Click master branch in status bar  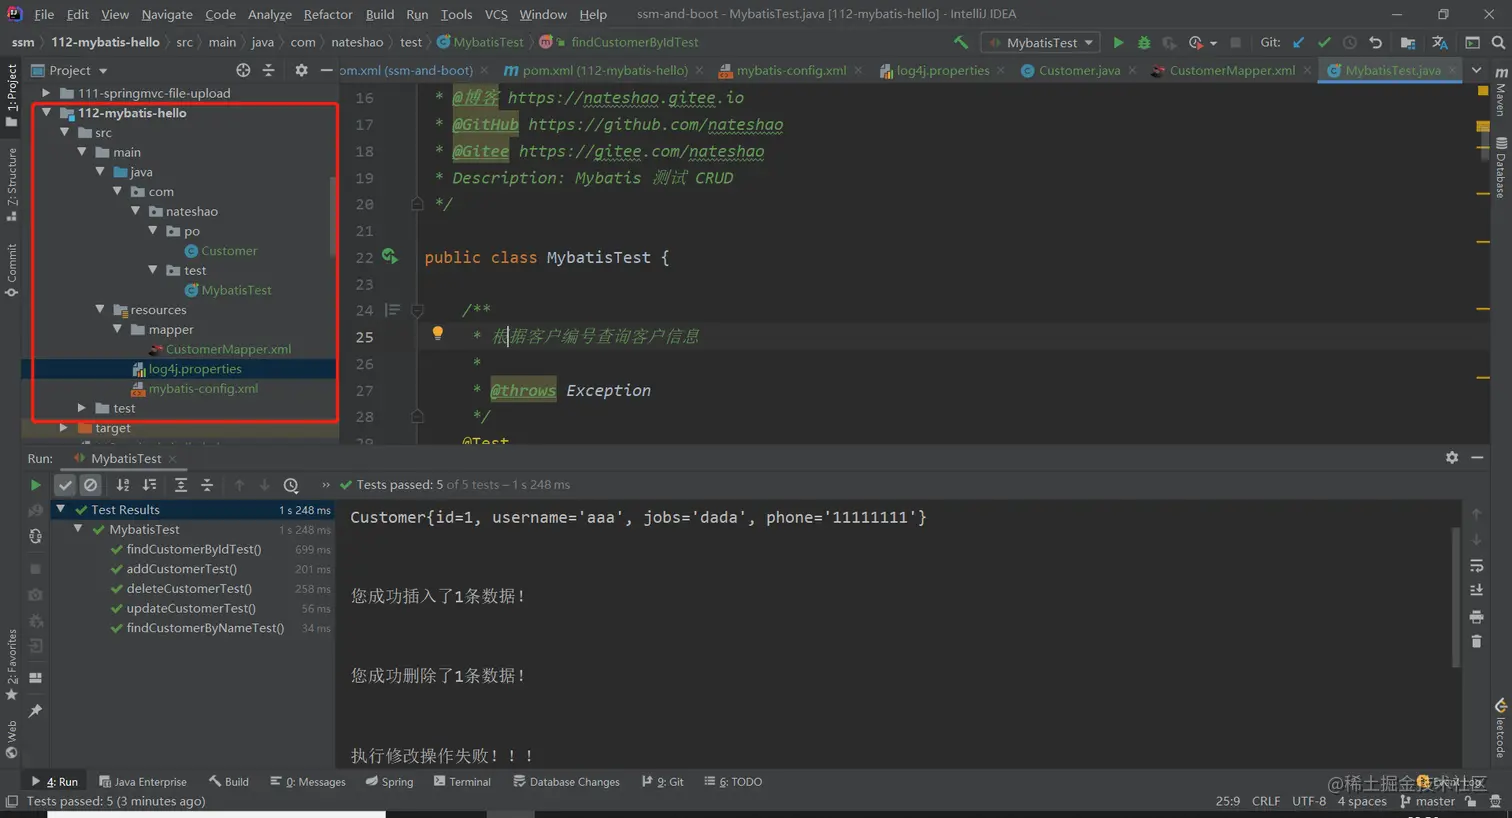tap(1427, 801)
